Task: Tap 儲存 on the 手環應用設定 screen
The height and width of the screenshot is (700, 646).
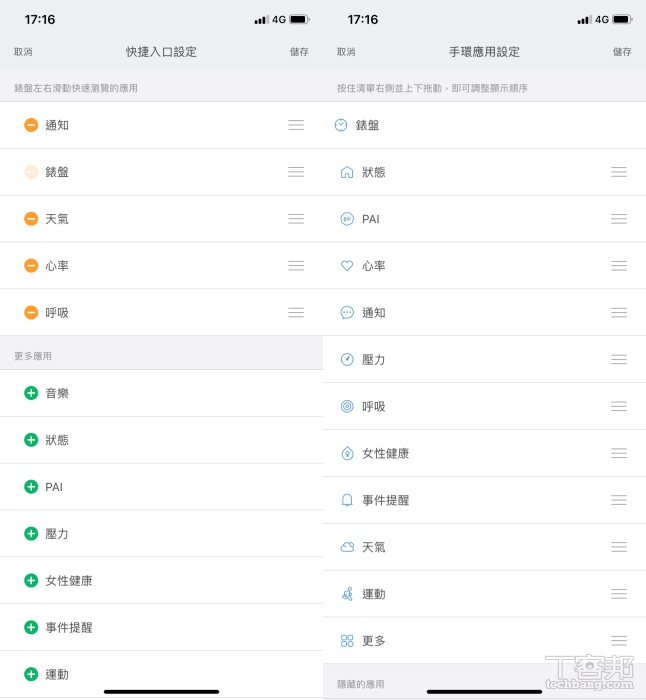Action: [x=622, y=52]
